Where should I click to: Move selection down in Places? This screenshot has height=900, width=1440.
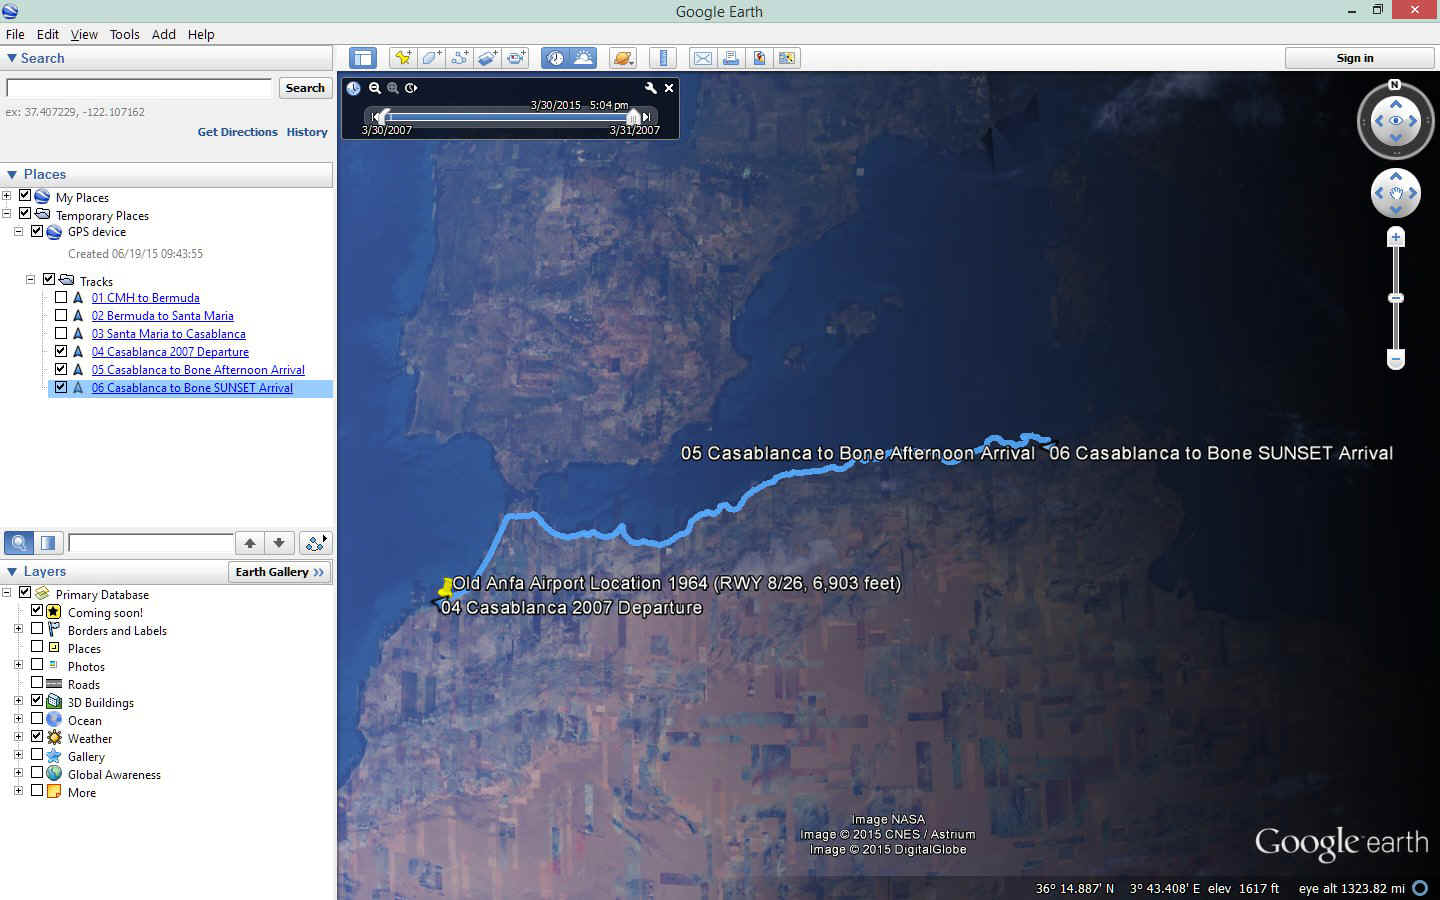click(279, 543)
